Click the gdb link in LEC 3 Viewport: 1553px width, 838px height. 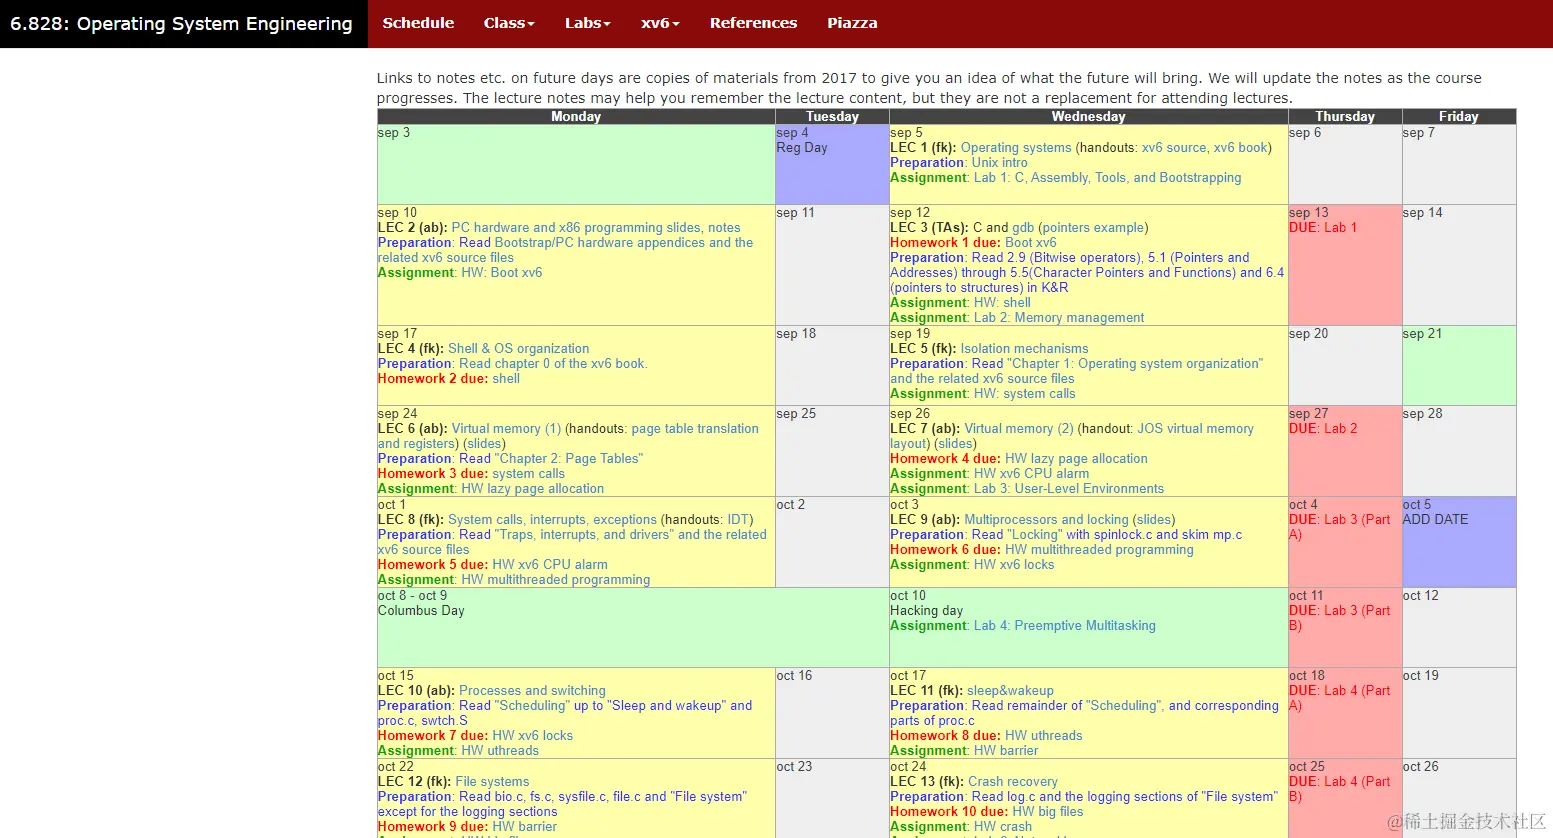pos(1023,228)
